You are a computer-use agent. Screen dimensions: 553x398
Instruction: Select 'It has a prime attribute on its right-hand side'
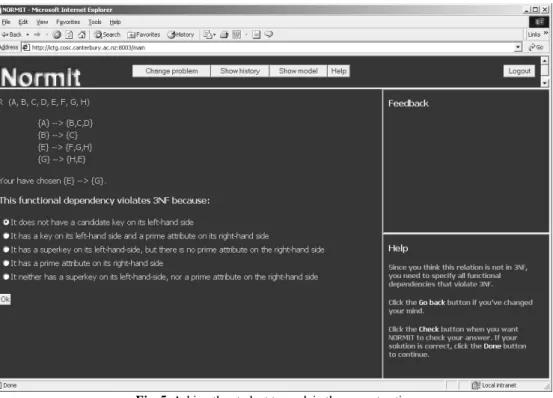coord(6,263)
